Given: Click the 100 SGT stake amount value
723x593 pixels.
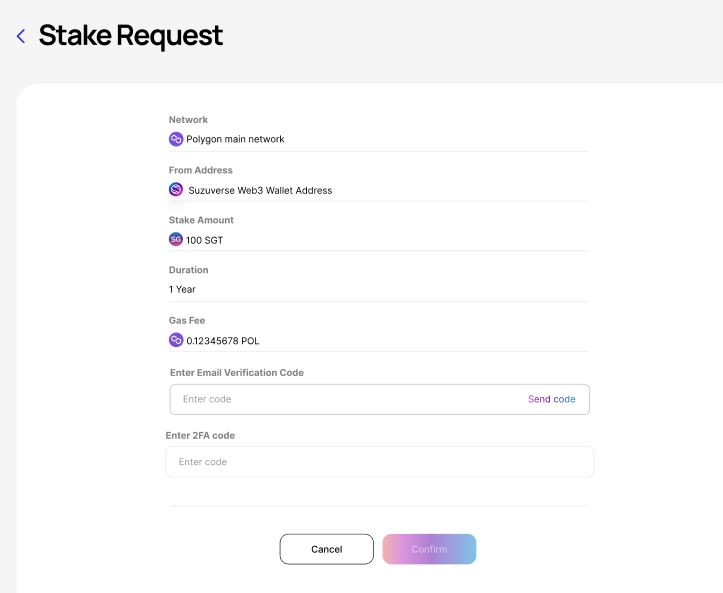Looking at the screenshot, I should click(x=204, y=240).
